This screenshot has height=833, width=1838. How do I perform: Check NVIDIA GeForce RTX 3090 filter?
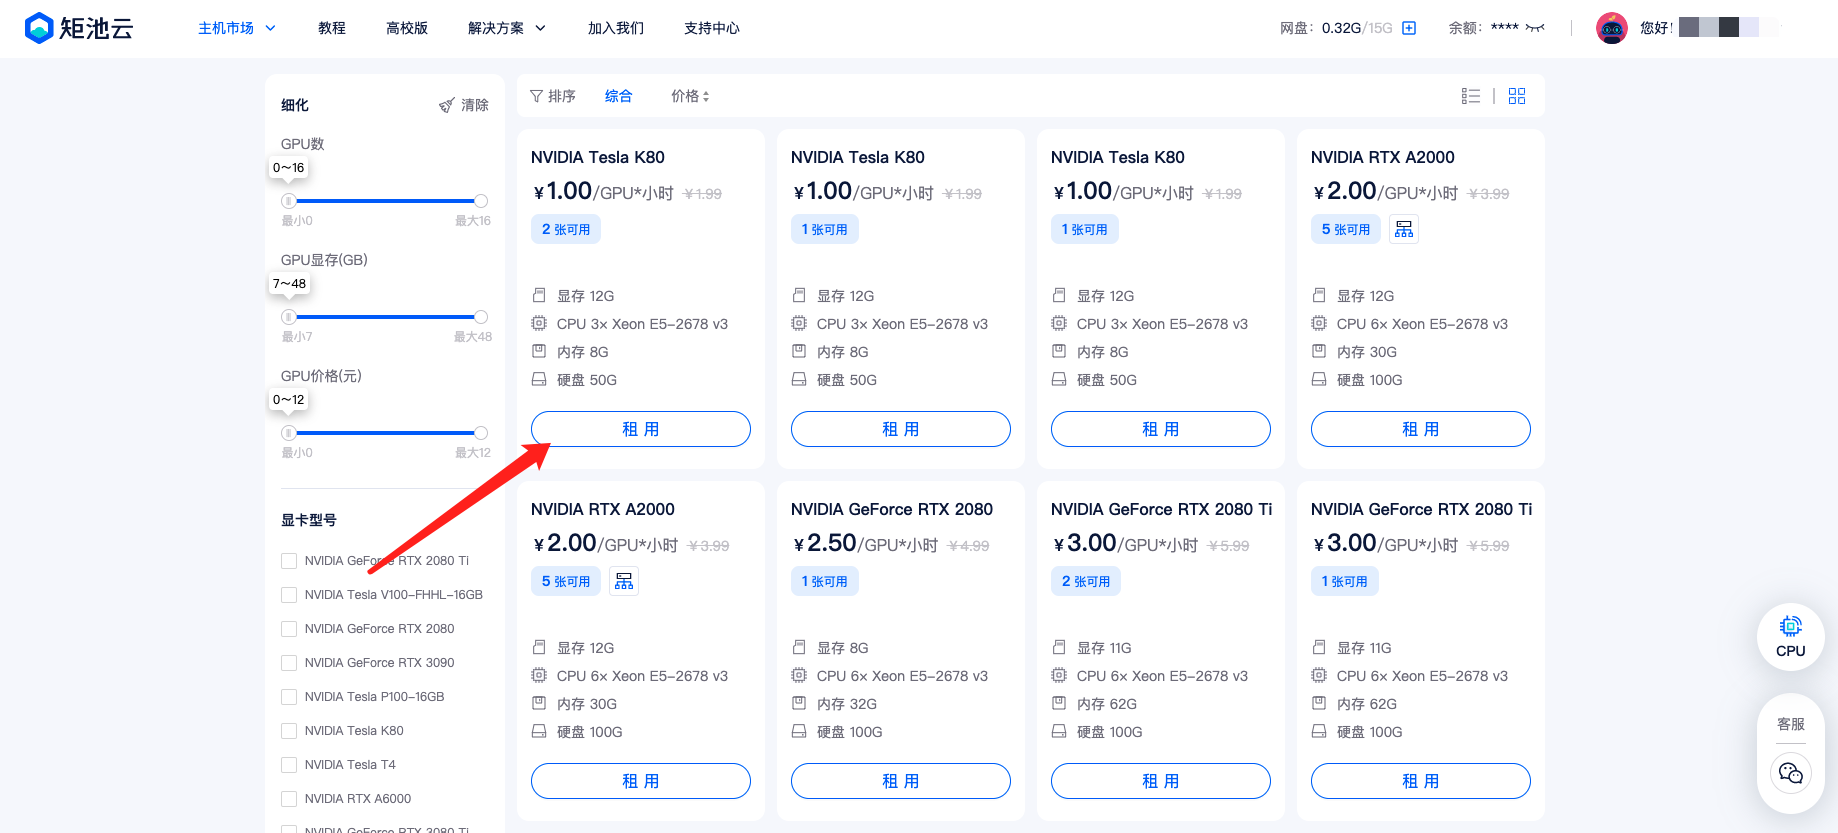pyautogui.click(x=289, y=663)
